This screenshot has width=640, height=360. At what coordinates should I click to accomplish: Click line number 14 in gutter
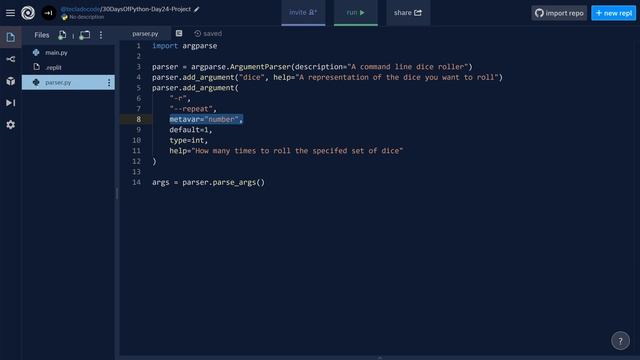tap(136, 182)
